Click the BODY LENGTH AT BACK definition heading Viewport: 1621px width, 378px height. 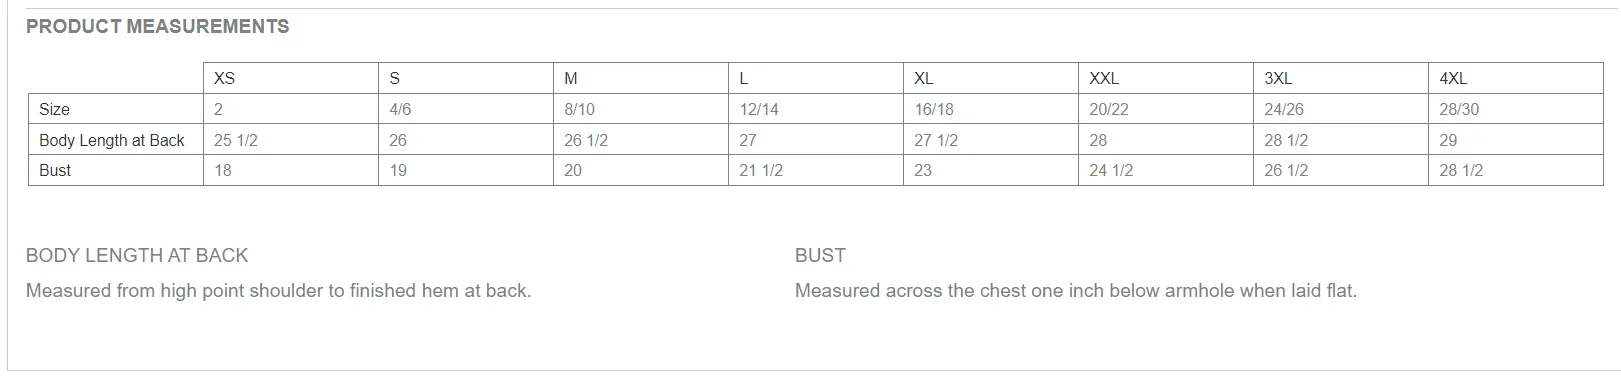tap(137, 255)
